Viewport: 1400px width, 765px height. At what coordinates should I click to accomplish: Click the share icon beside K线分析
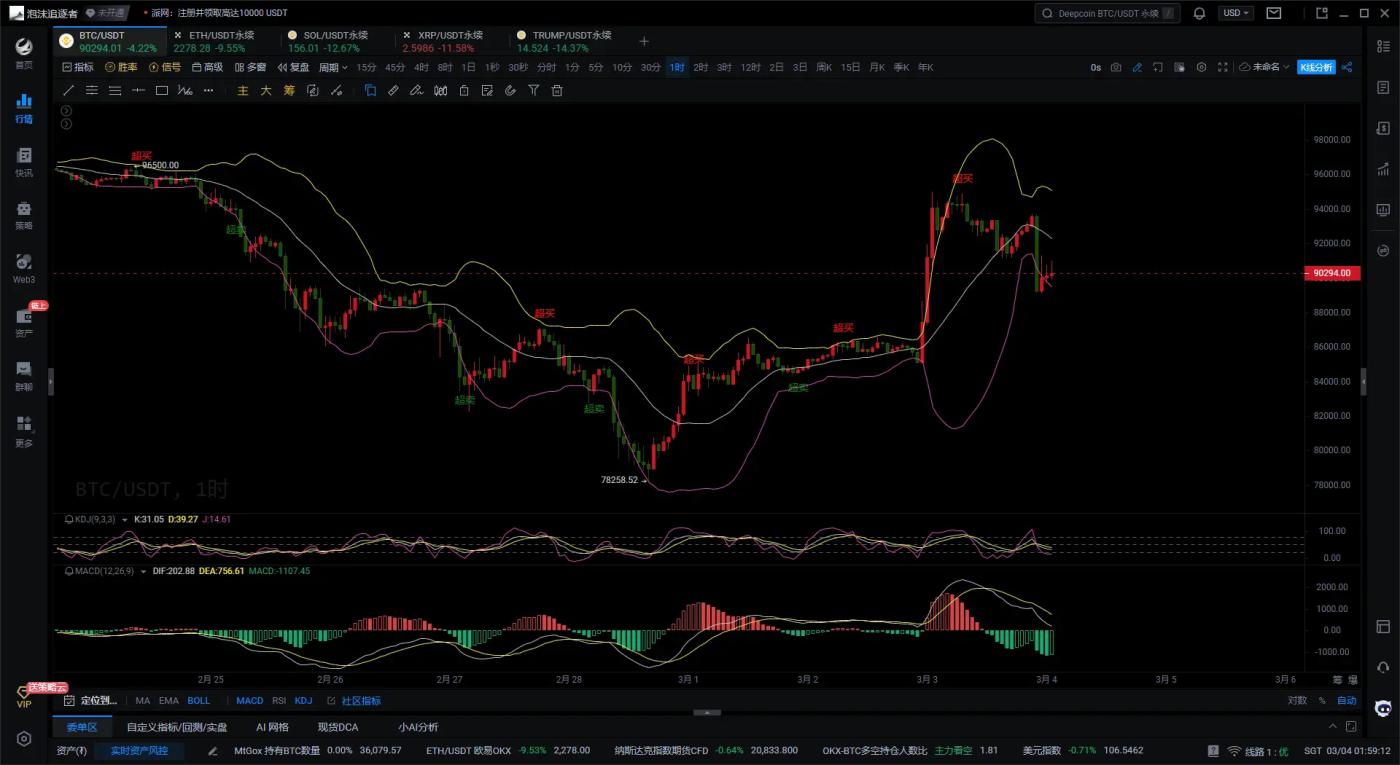point(1346,67)
